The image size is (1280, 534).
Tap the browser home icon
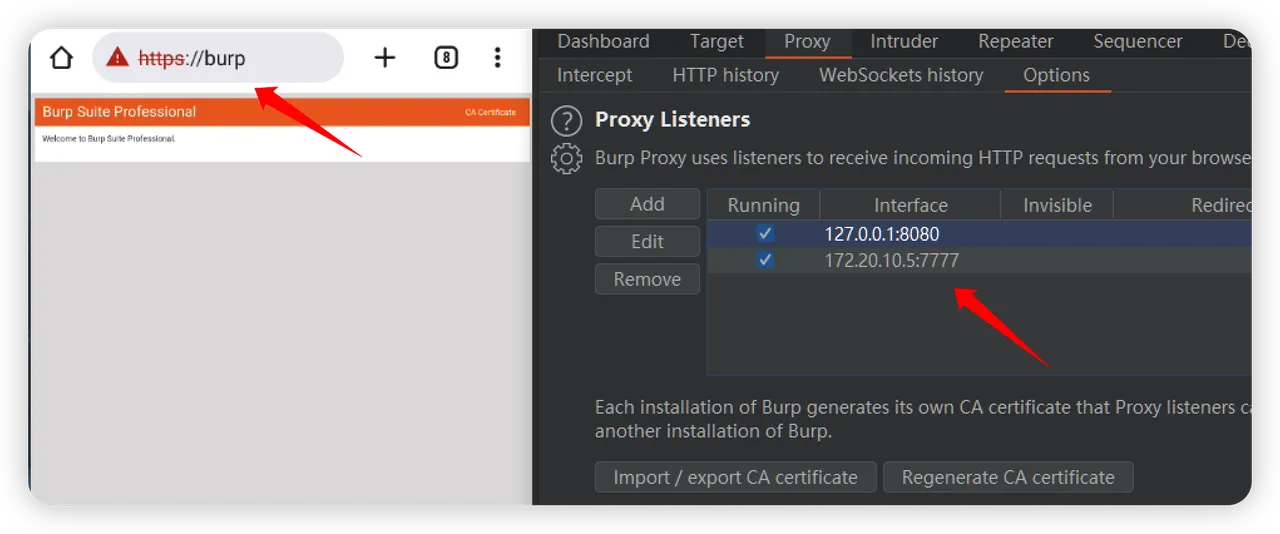pos(61,58)
